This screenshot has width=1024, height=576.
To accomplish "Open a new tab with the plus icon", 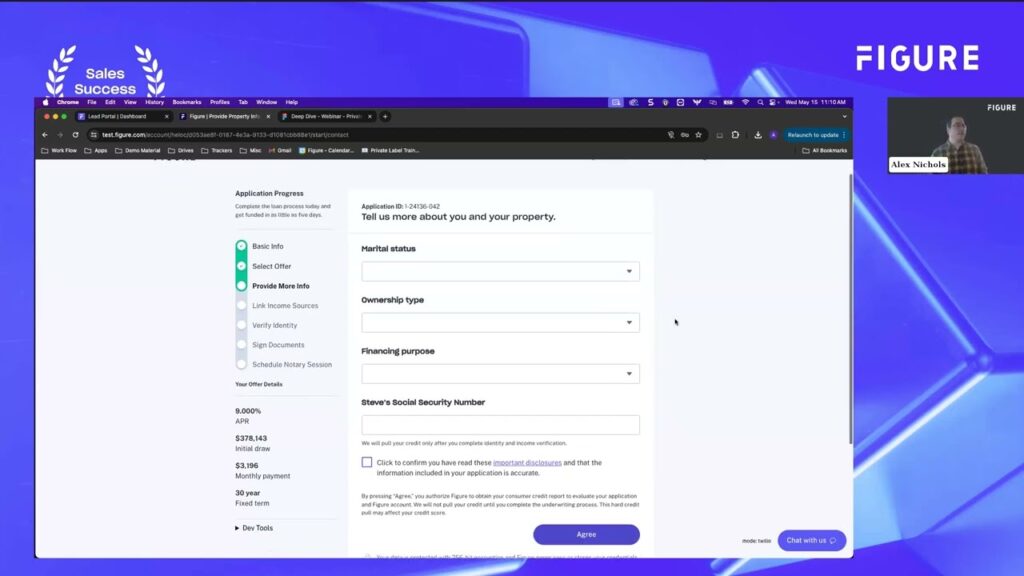I will point(385,116).
